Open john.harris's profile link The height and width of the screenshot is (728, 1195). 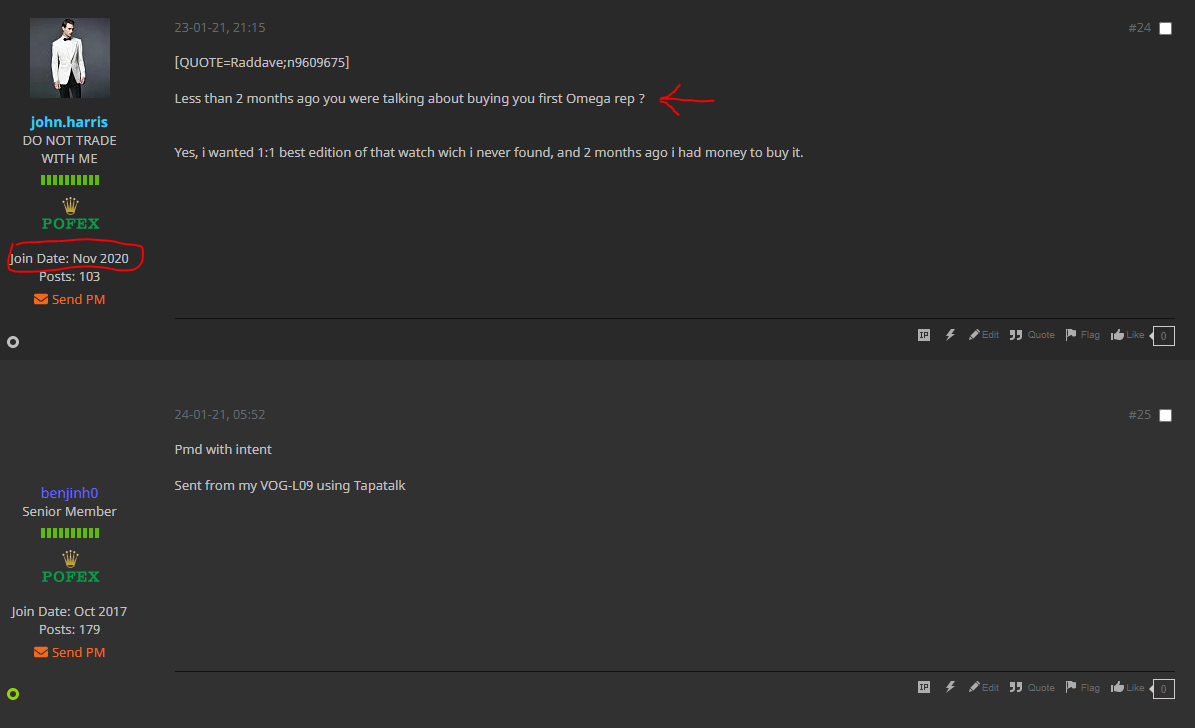69,122
